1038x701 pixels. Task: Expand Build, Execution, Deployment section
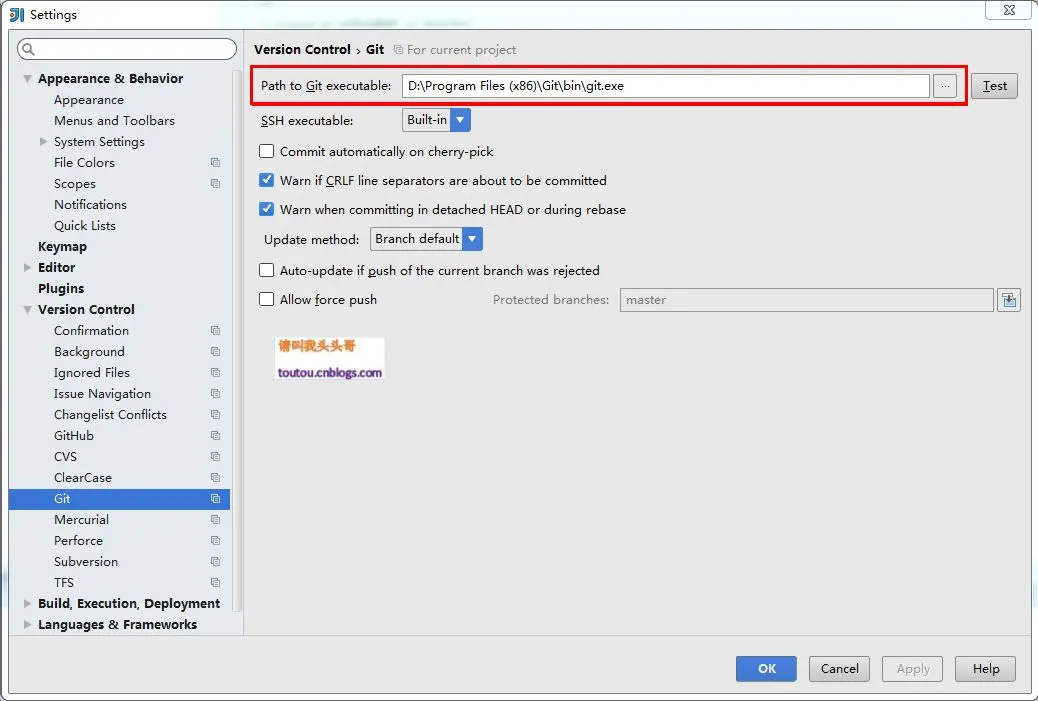click(x=27, y=604)
